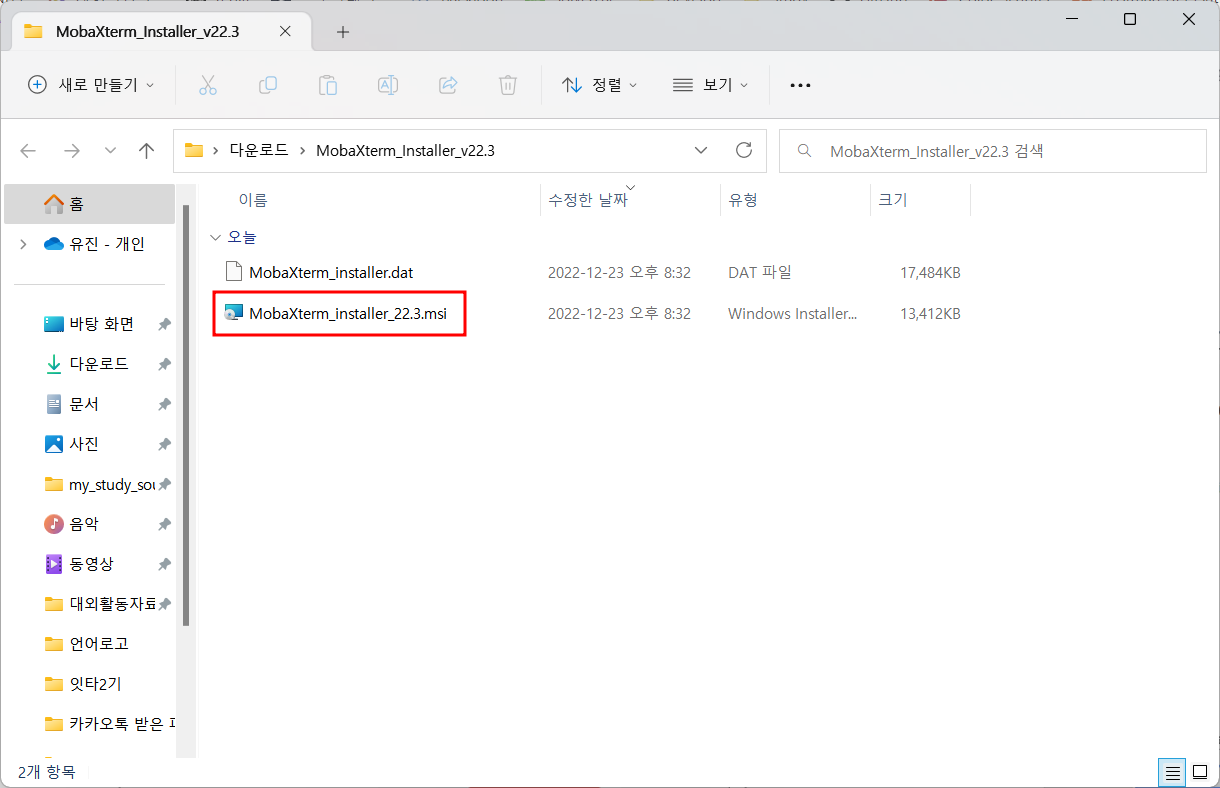Screen dimensions: 1220x788
Task: Sort by 크기 column header
Action: tap(892, 200)
